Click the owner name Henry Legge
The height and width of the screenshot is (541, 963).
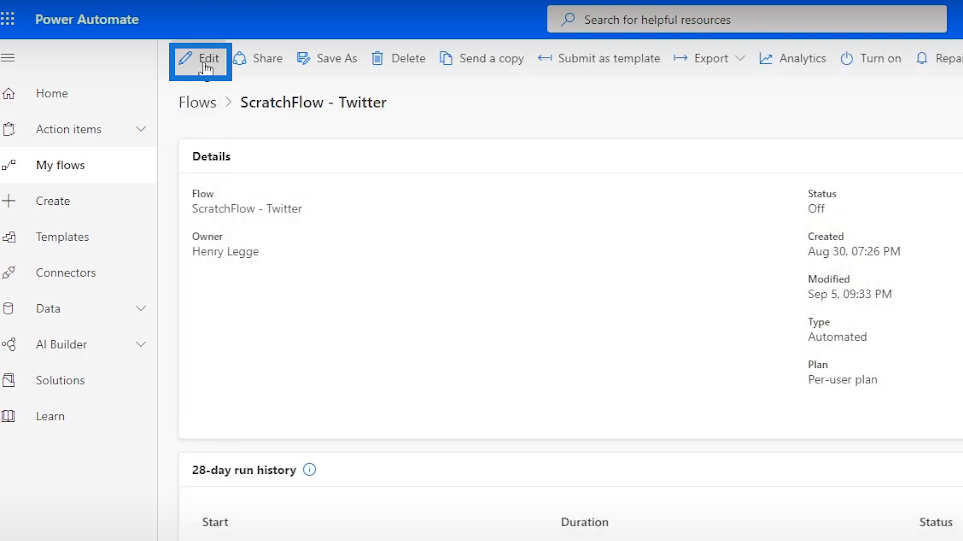(x=225, y=251)
